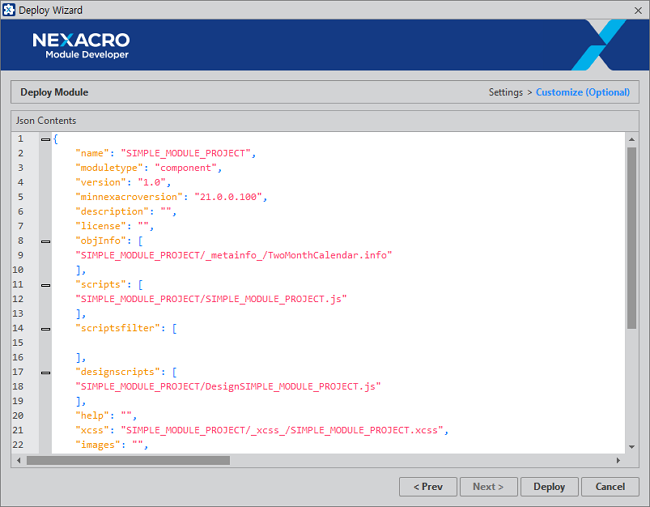Viewport: 650px width, 507px height.
Task: Close the Deploy Wizard window
Action: [x=638, y=10]
